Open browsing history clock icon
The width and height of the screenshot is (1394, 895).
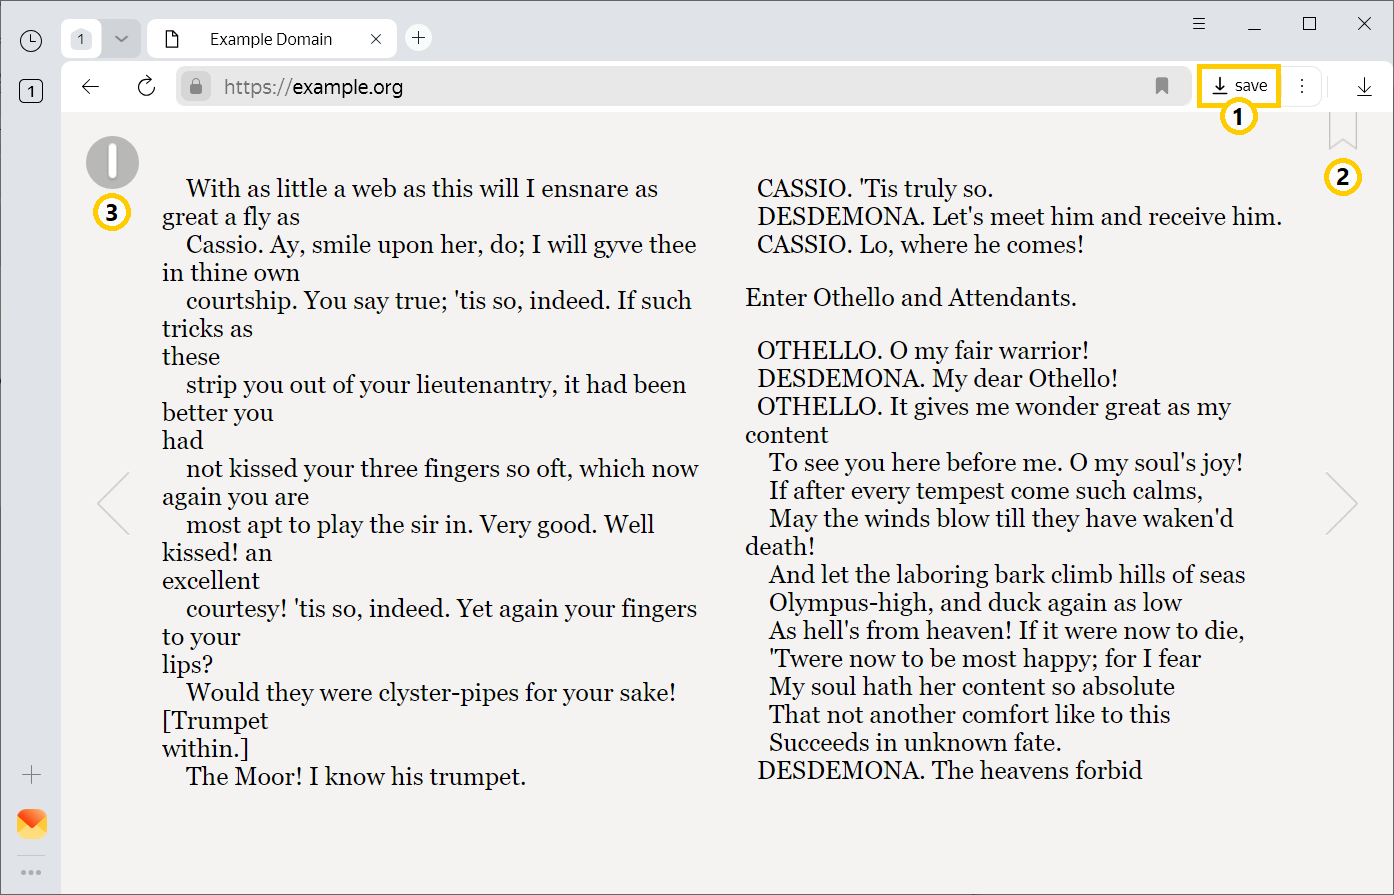pos(31,41)
